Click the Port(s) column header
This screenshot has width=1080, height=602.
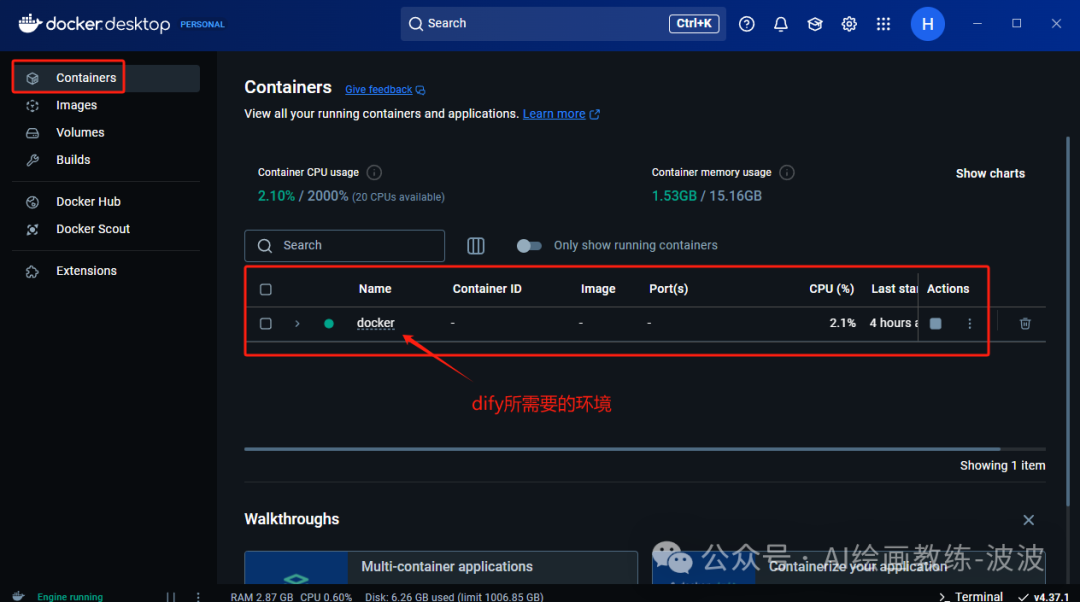[669, 289]
